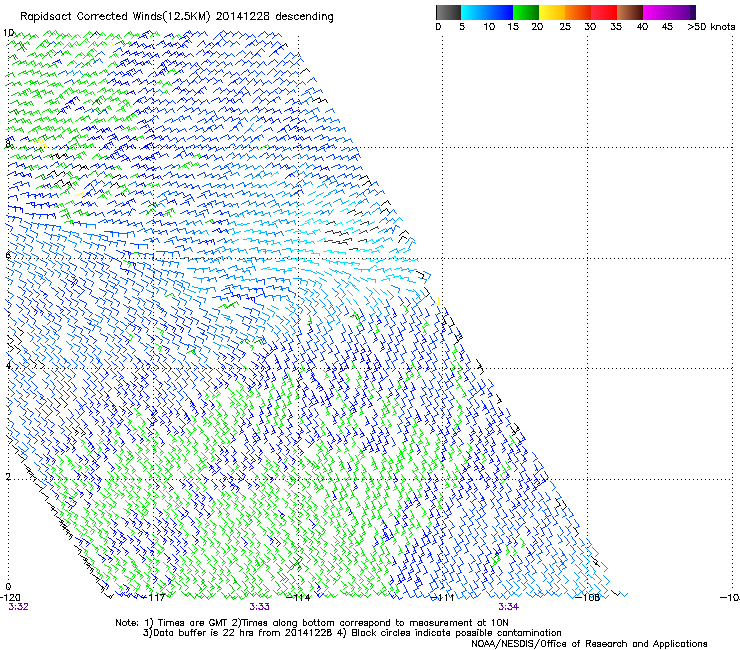Click the grid intersection at 6N, 114W
The image size is (740, 650).
pos(298,258)
